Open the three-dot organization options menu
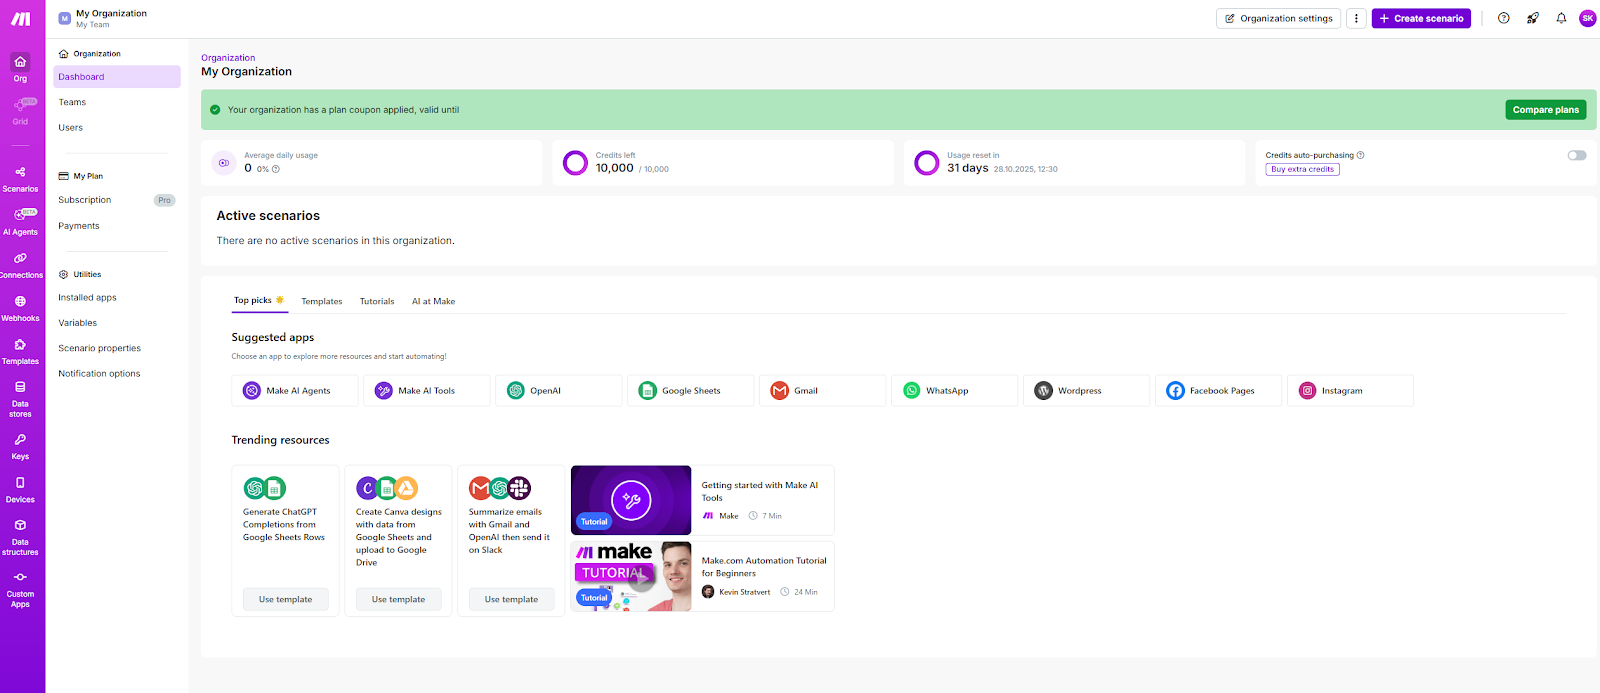 1356,18
